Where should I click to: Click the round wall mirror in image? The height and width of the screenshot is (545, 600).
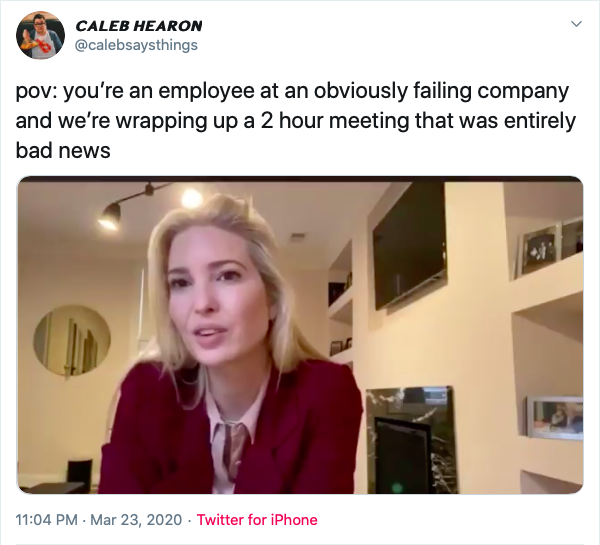72,340
